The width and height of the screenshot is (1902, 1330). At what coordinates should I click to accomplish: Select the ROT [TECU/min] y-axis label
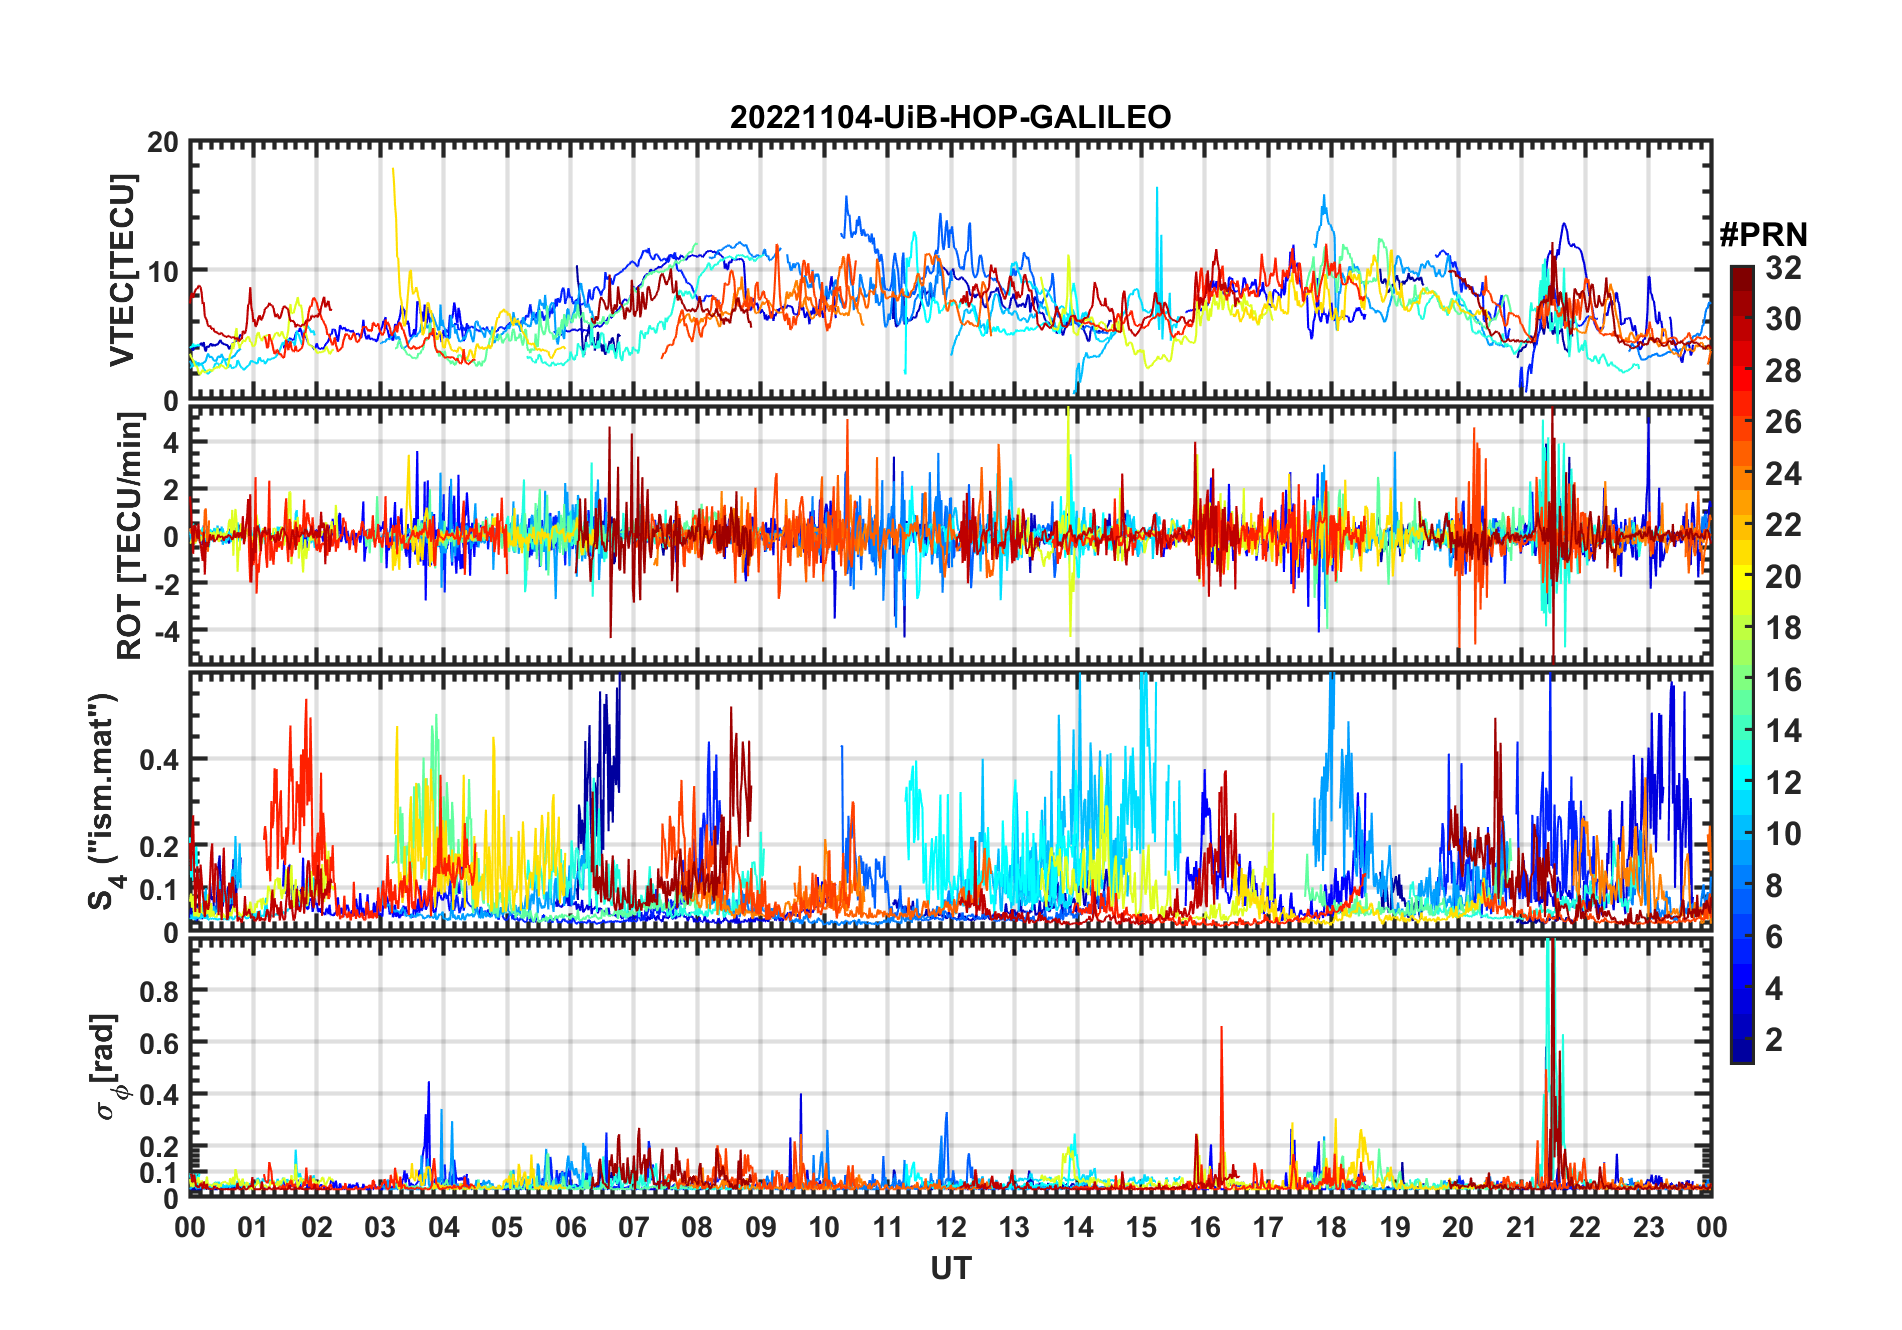pyautogui.click(x=130, y=536)
